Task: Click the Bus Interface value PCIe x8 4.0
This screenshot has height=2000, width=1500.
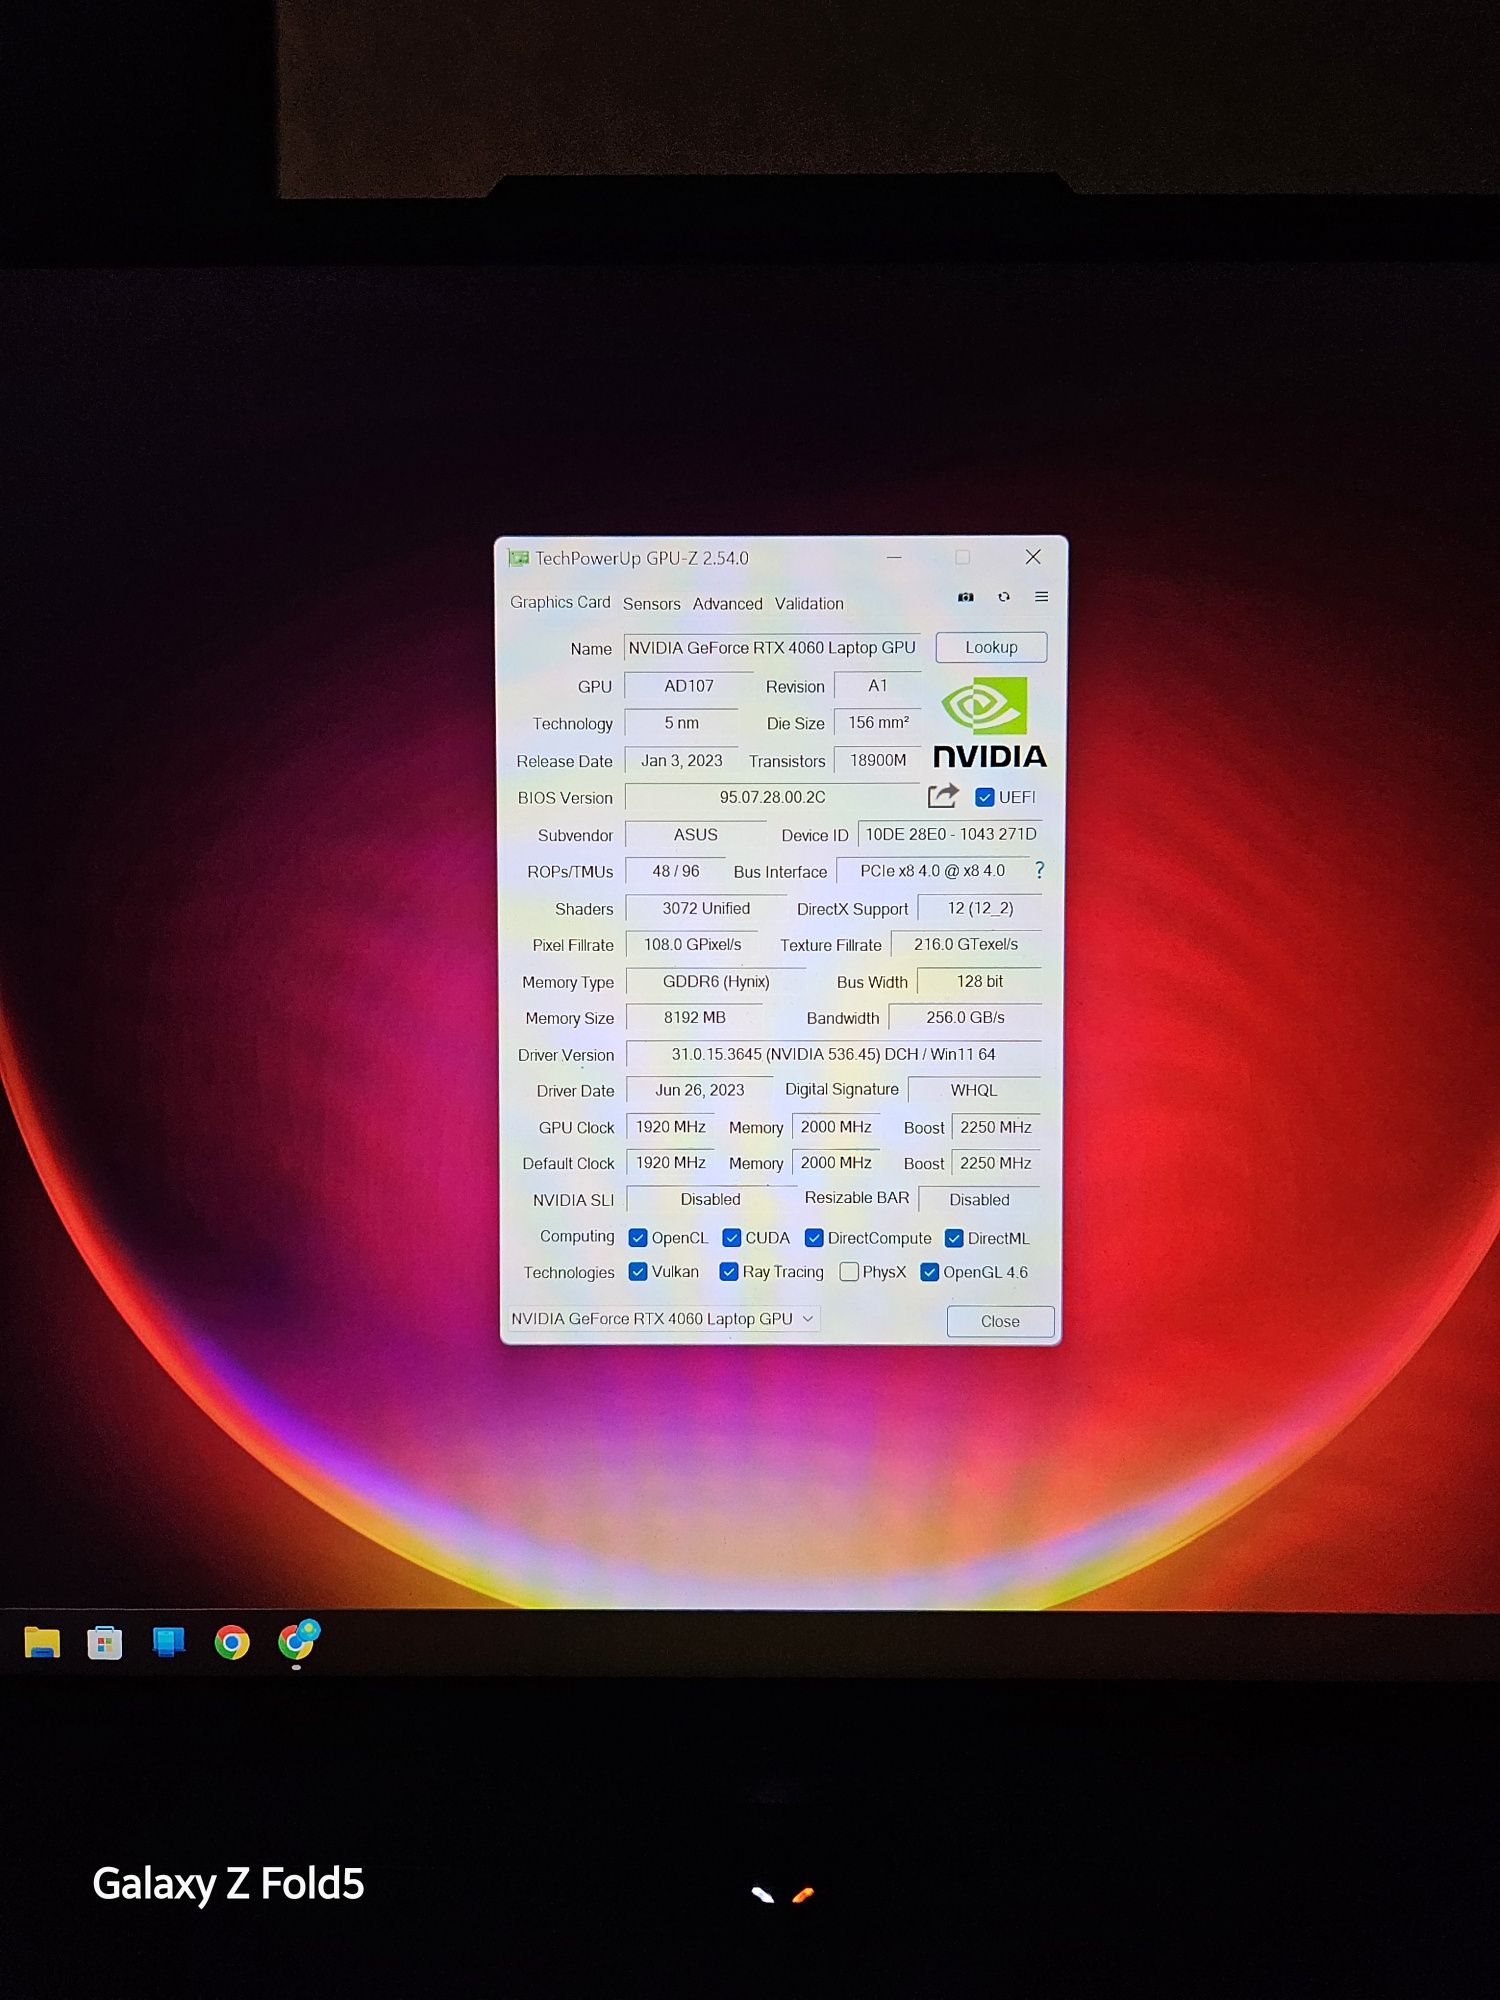Action: click(x=932, y=871)
